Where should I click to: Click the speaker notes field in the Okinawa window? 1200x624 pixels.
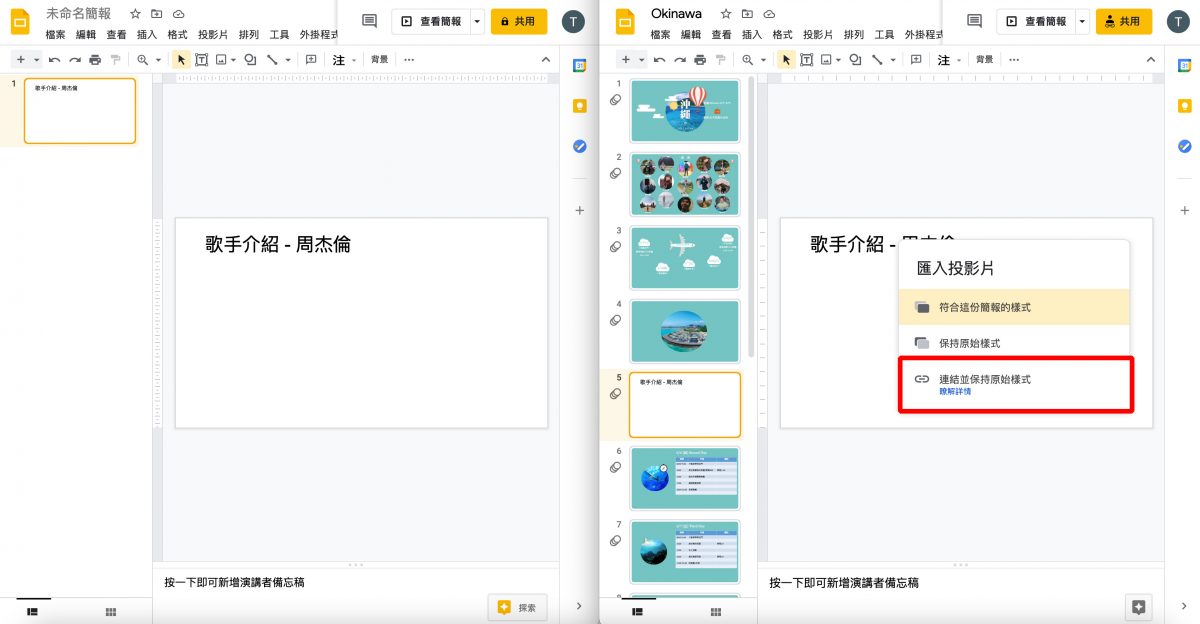coord(960,583)
